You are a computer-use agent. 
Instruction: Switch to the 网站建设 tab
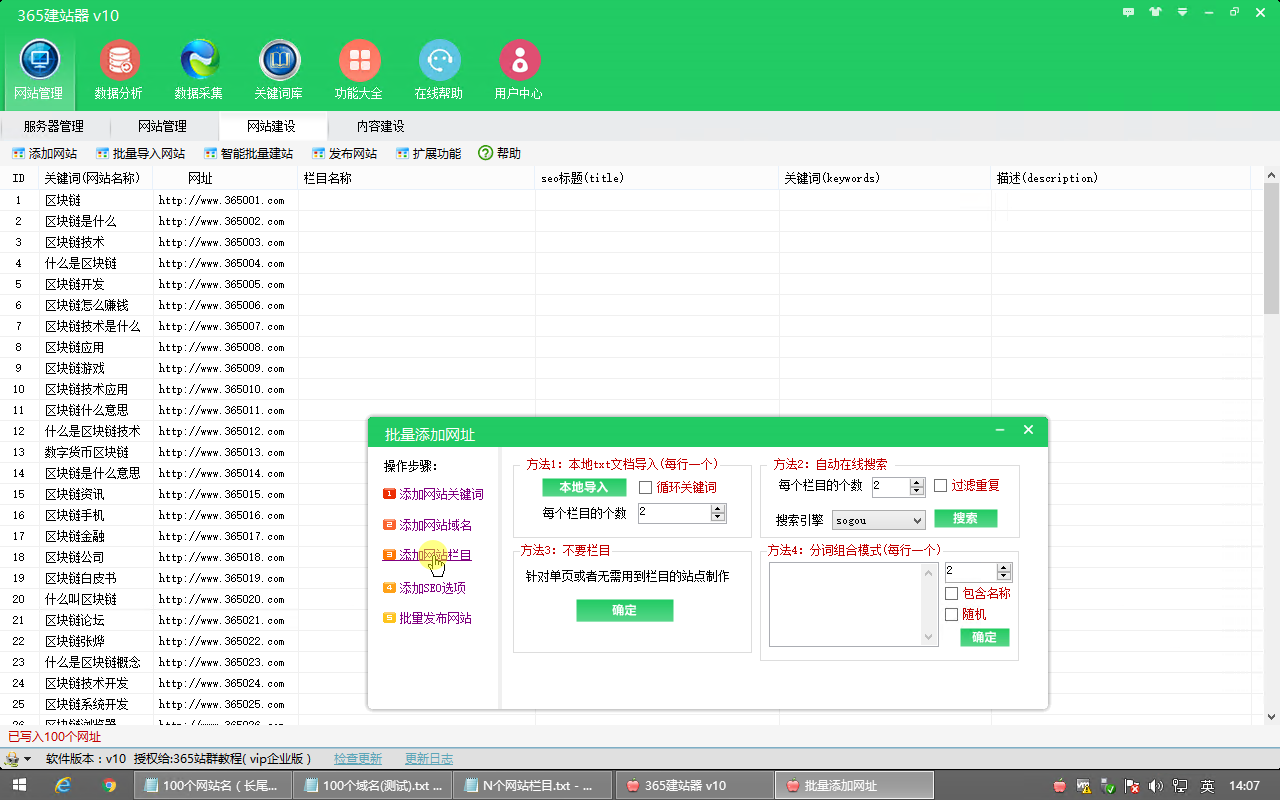[x=271, y=126]
